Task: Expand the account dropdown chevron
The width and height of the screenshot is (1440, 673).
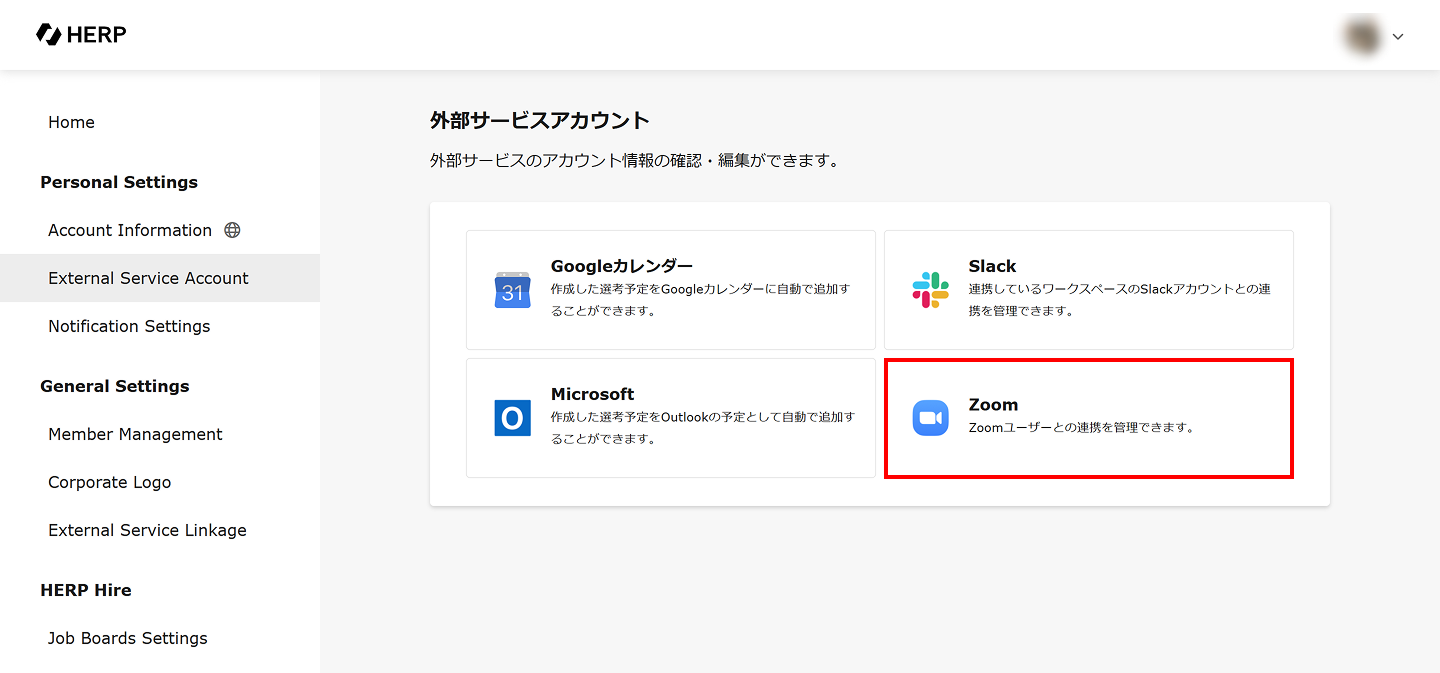Action: pos(1398,37)
